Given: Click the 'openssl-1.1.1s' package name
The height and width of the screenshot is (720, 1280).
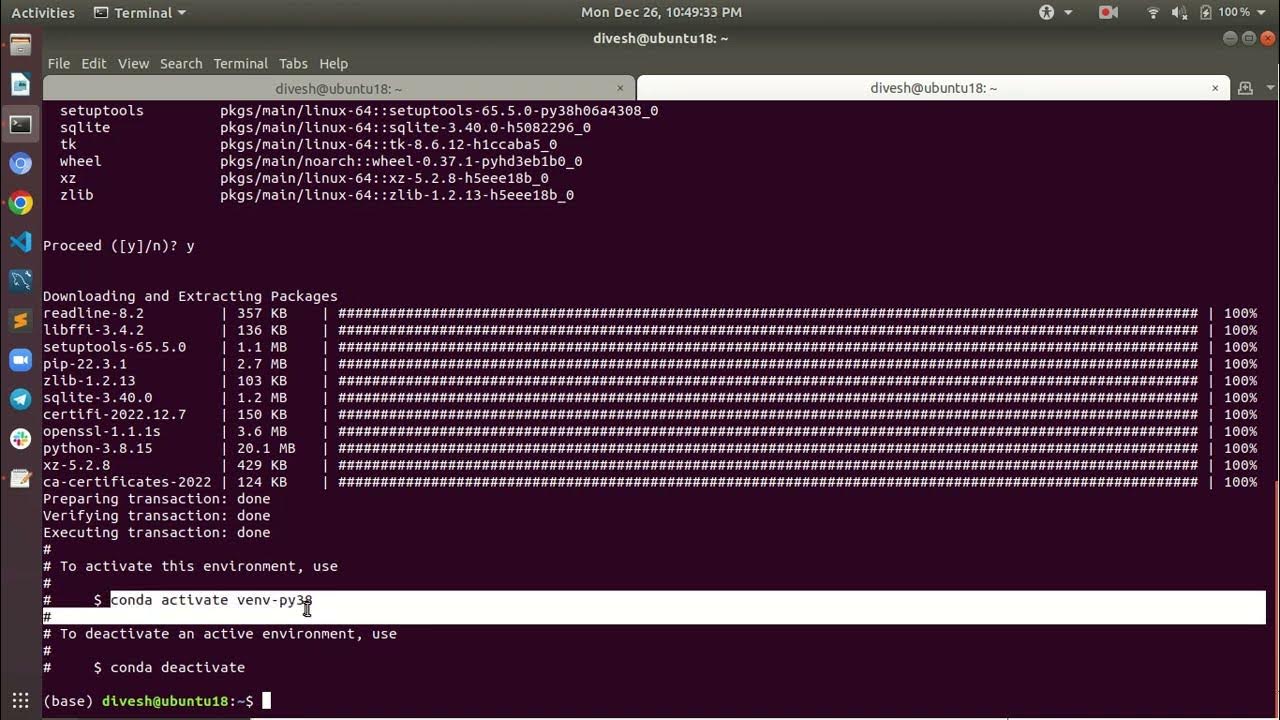Looking at the screenshot, I should [x=102, y=431].
